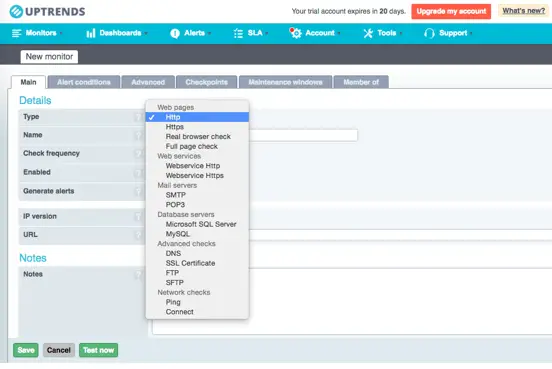Open the SLA dropdown menu
Viewport: 552px width, 369px height.
[251, 33]
